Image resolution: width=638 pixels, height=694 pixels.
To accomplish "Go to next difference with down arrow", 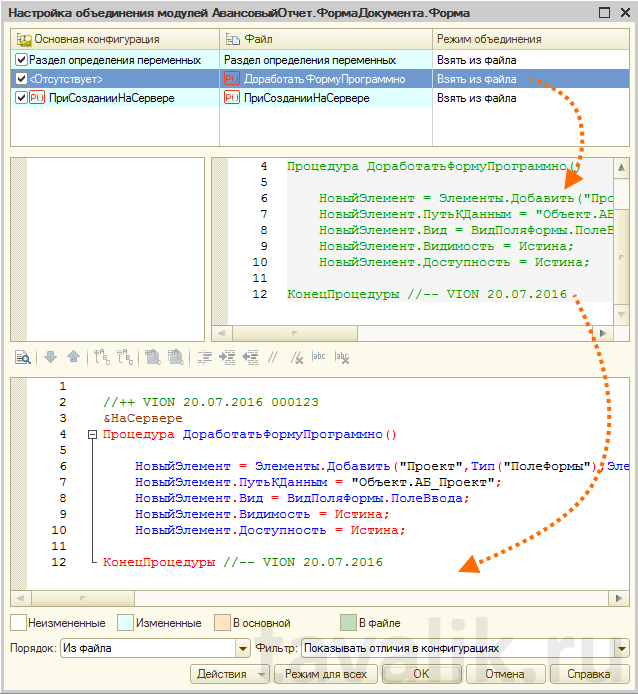I will 50,357.
